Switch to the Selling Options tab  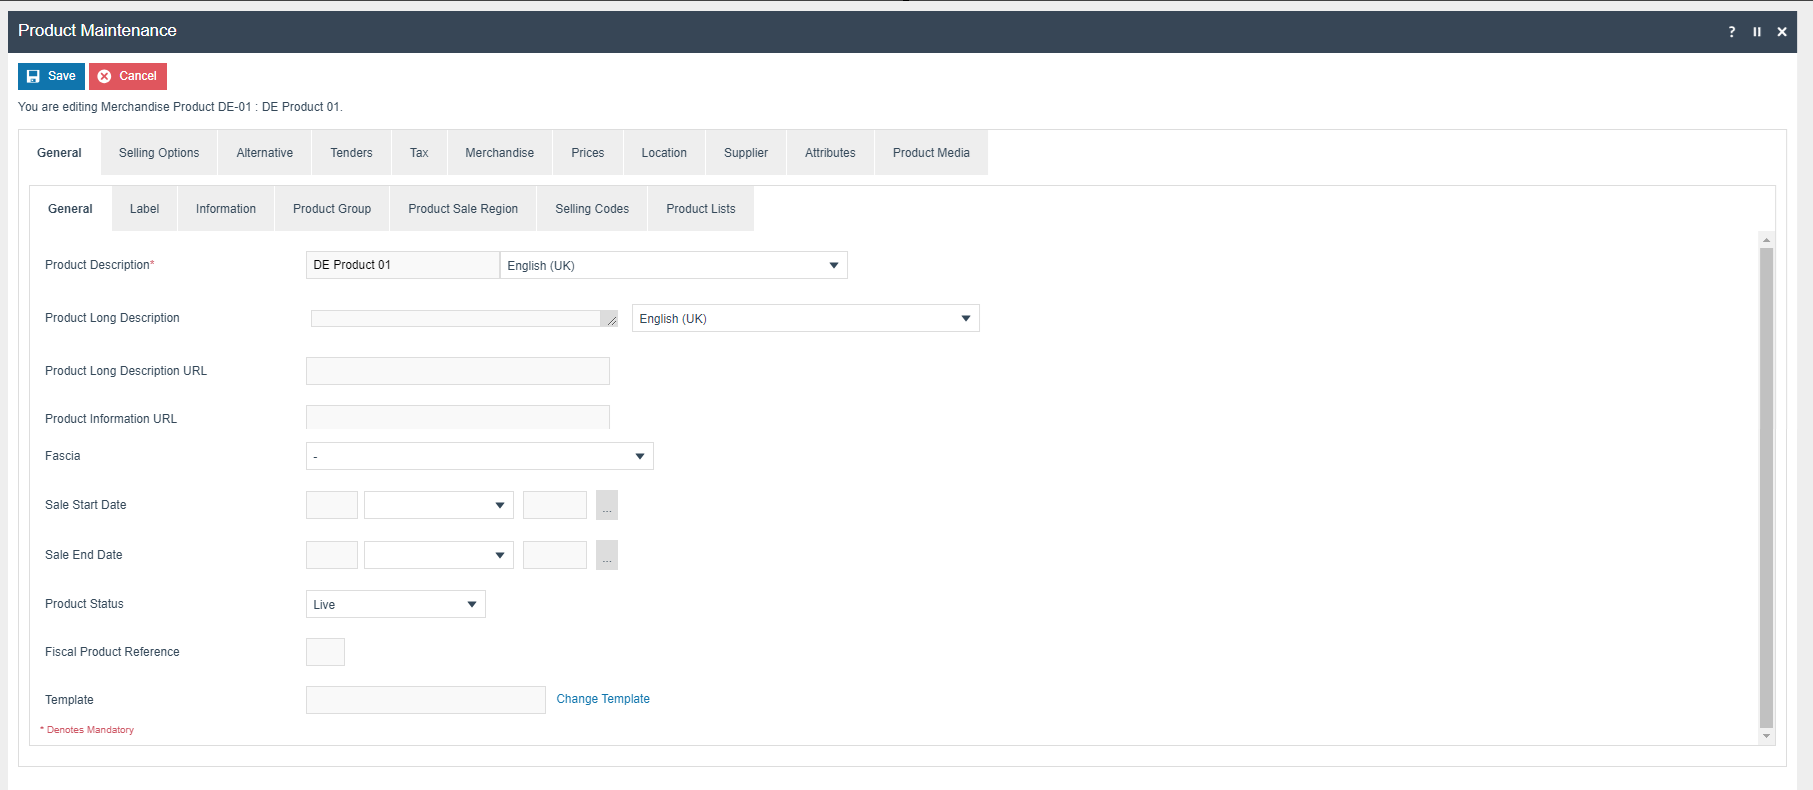[159, 153]
